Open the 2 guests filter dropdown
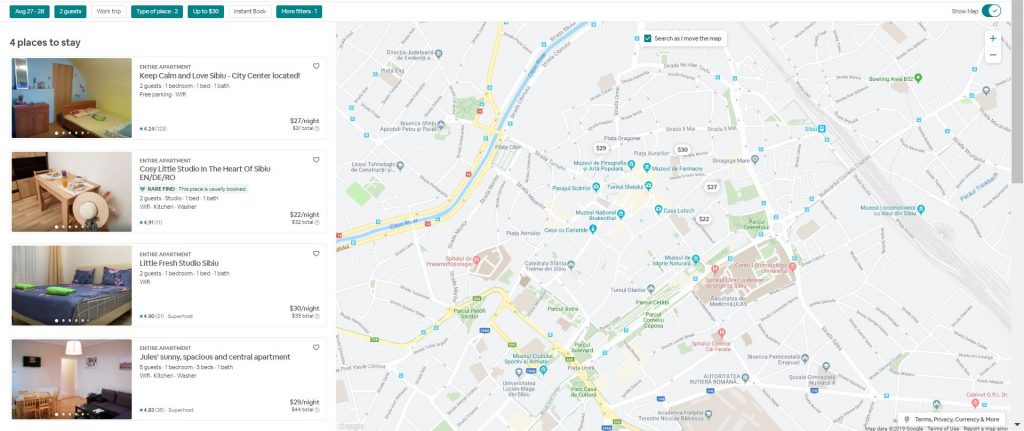 click(70, 11)
